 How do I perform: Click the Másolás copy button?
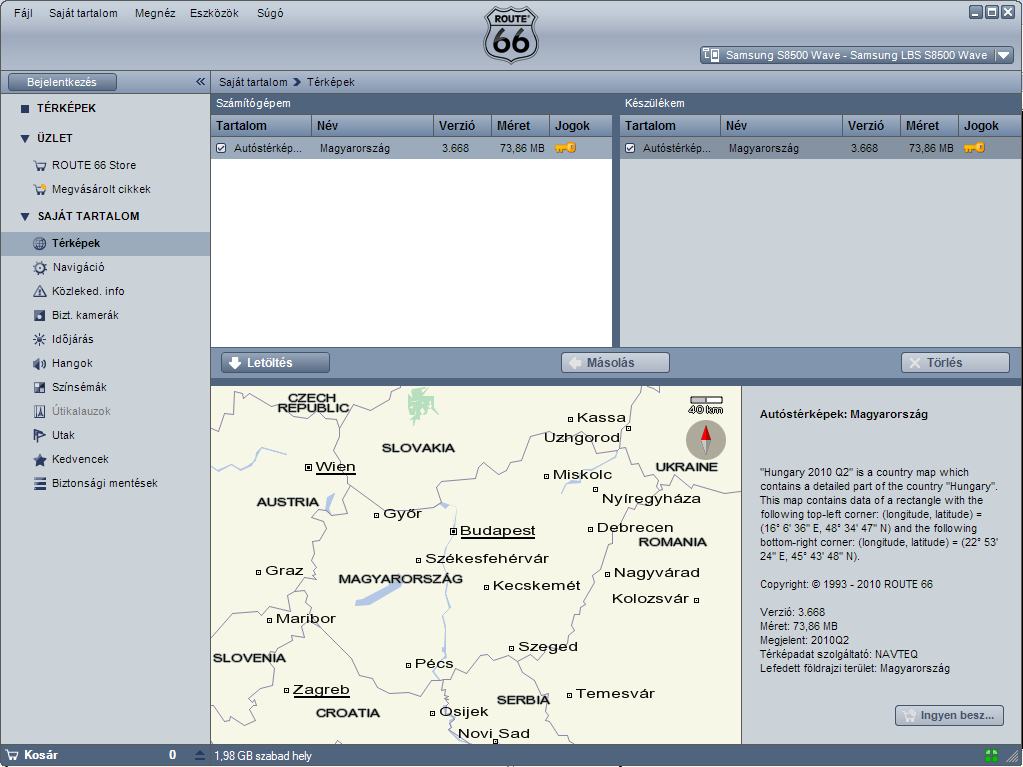(x=615, y=363)
